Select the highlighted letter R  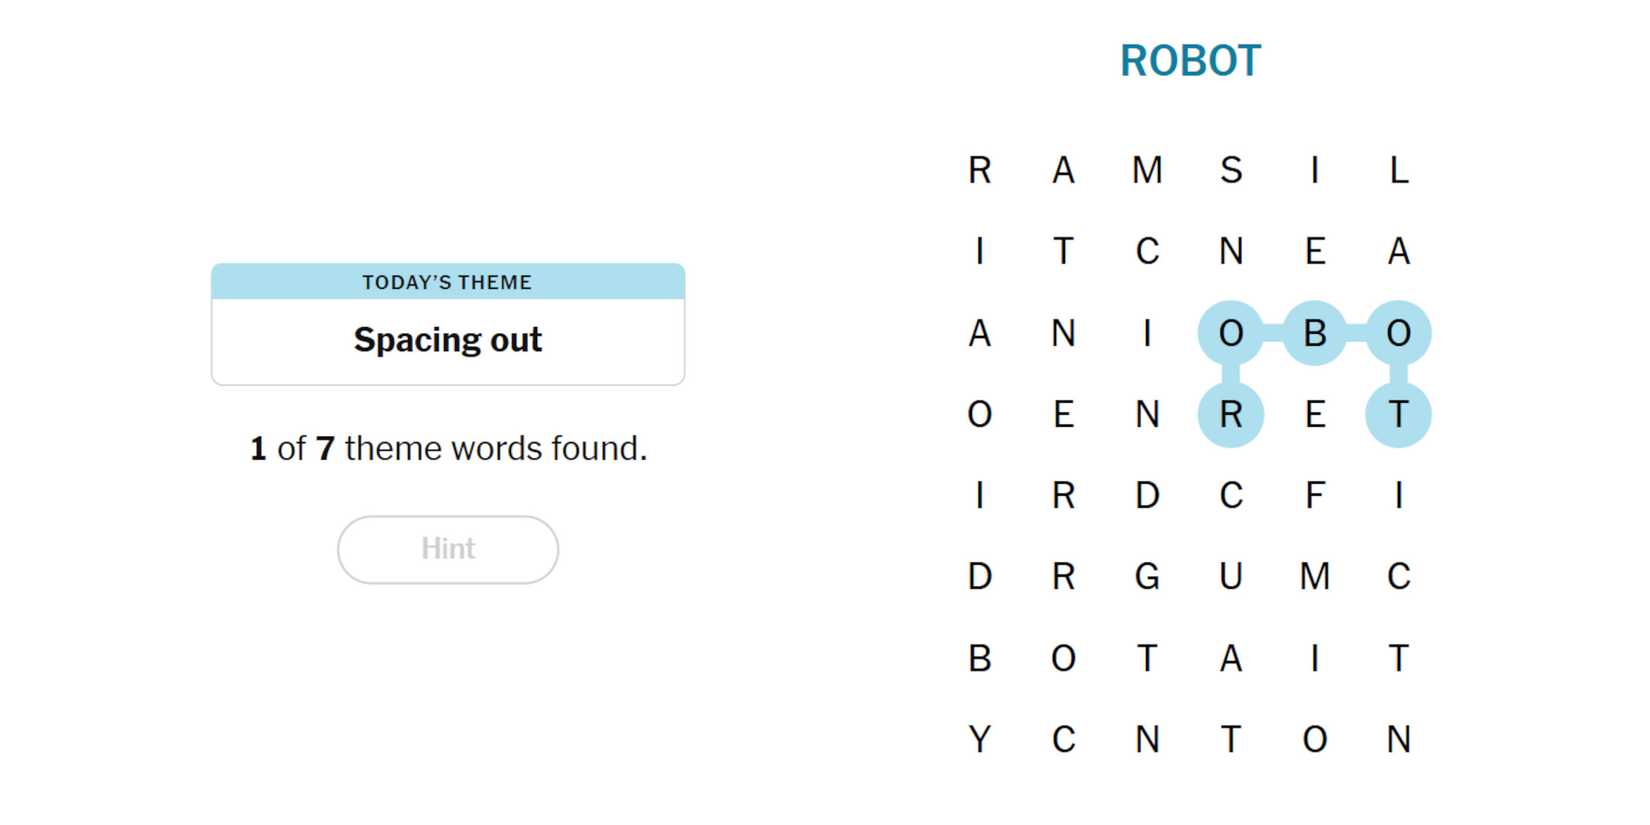[x=1230, y=414]
